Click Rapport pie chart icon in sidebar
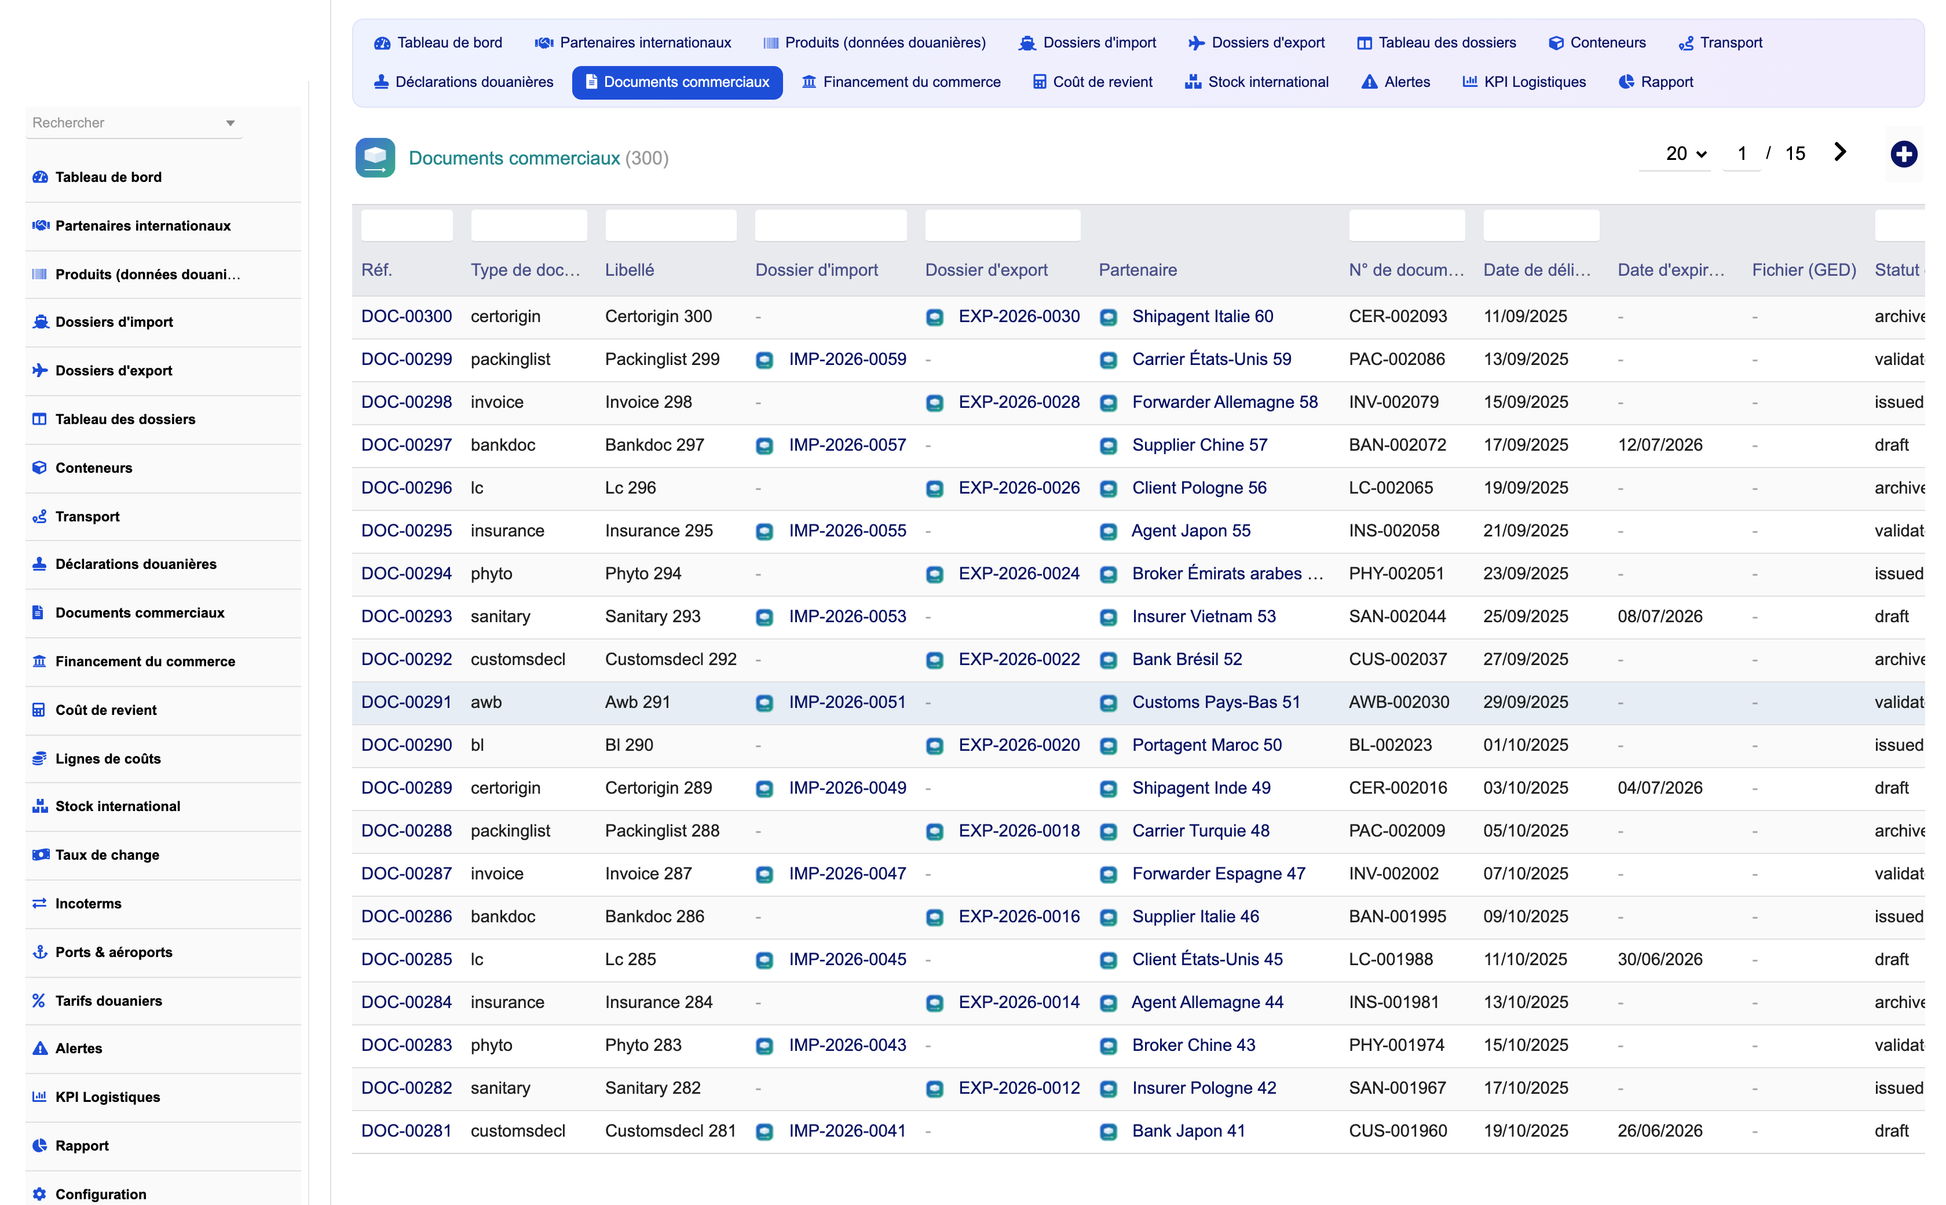This screenshot has width=1946, height=1205. pos(40,1145)
